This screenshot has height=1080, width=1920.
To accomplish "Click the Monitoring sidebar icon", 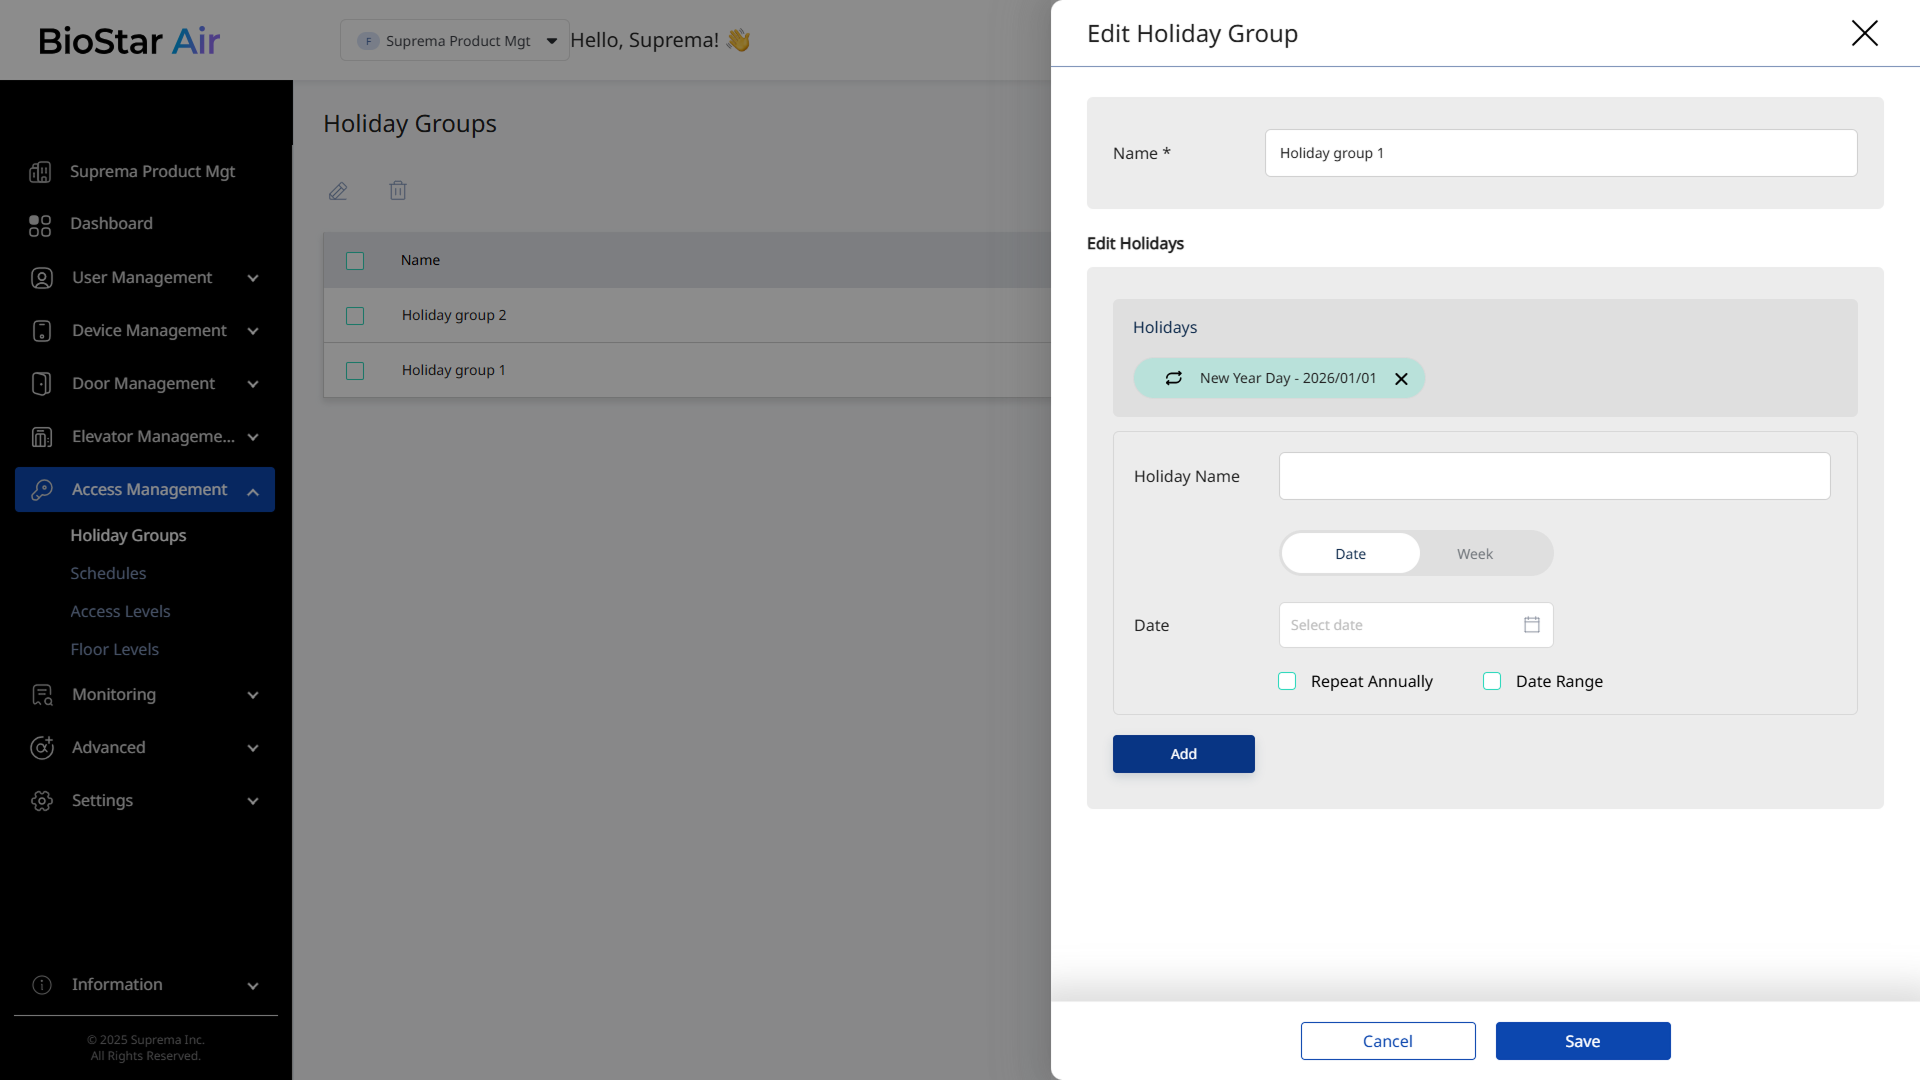I will pos(42,695).
